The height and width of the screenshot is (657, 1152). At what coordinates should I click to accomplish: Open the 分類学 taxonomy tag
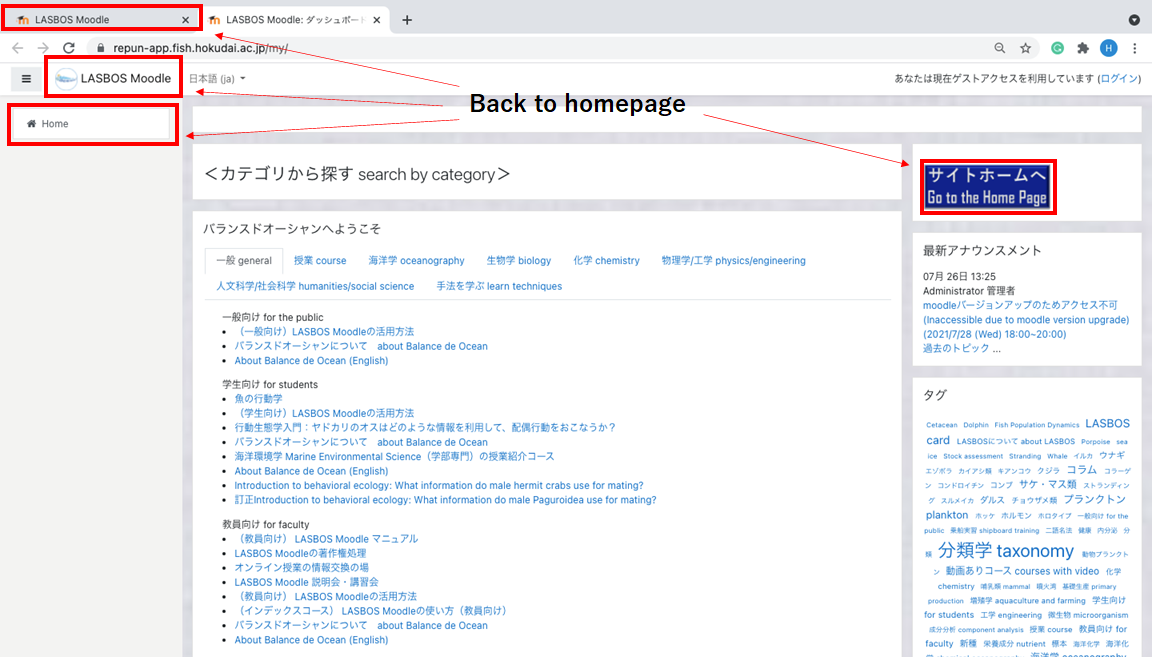pos(1006,551)
